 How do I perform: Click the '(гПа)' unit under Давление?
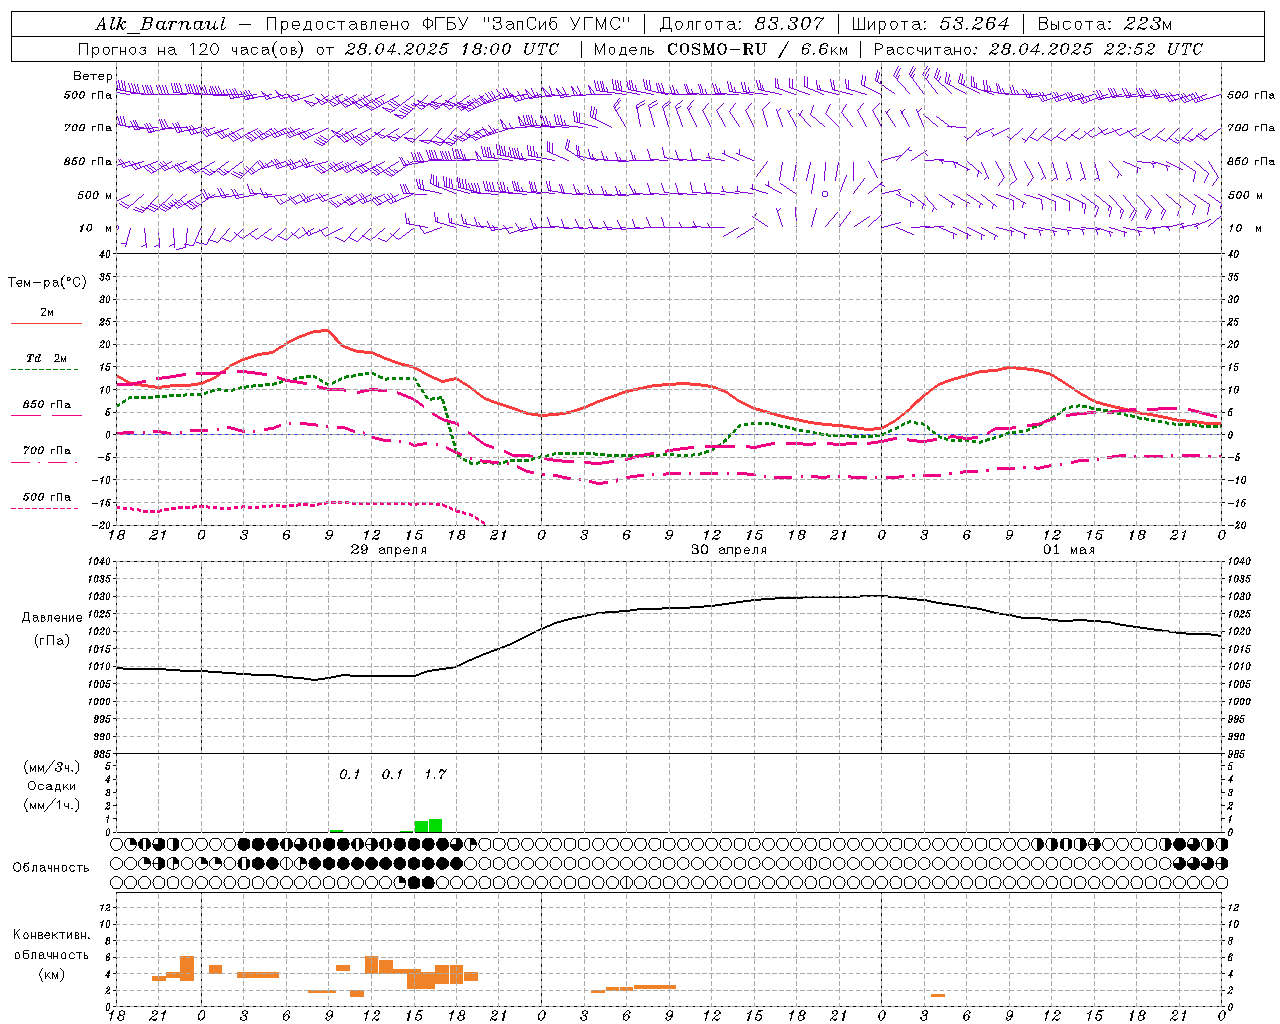(52, 640)
